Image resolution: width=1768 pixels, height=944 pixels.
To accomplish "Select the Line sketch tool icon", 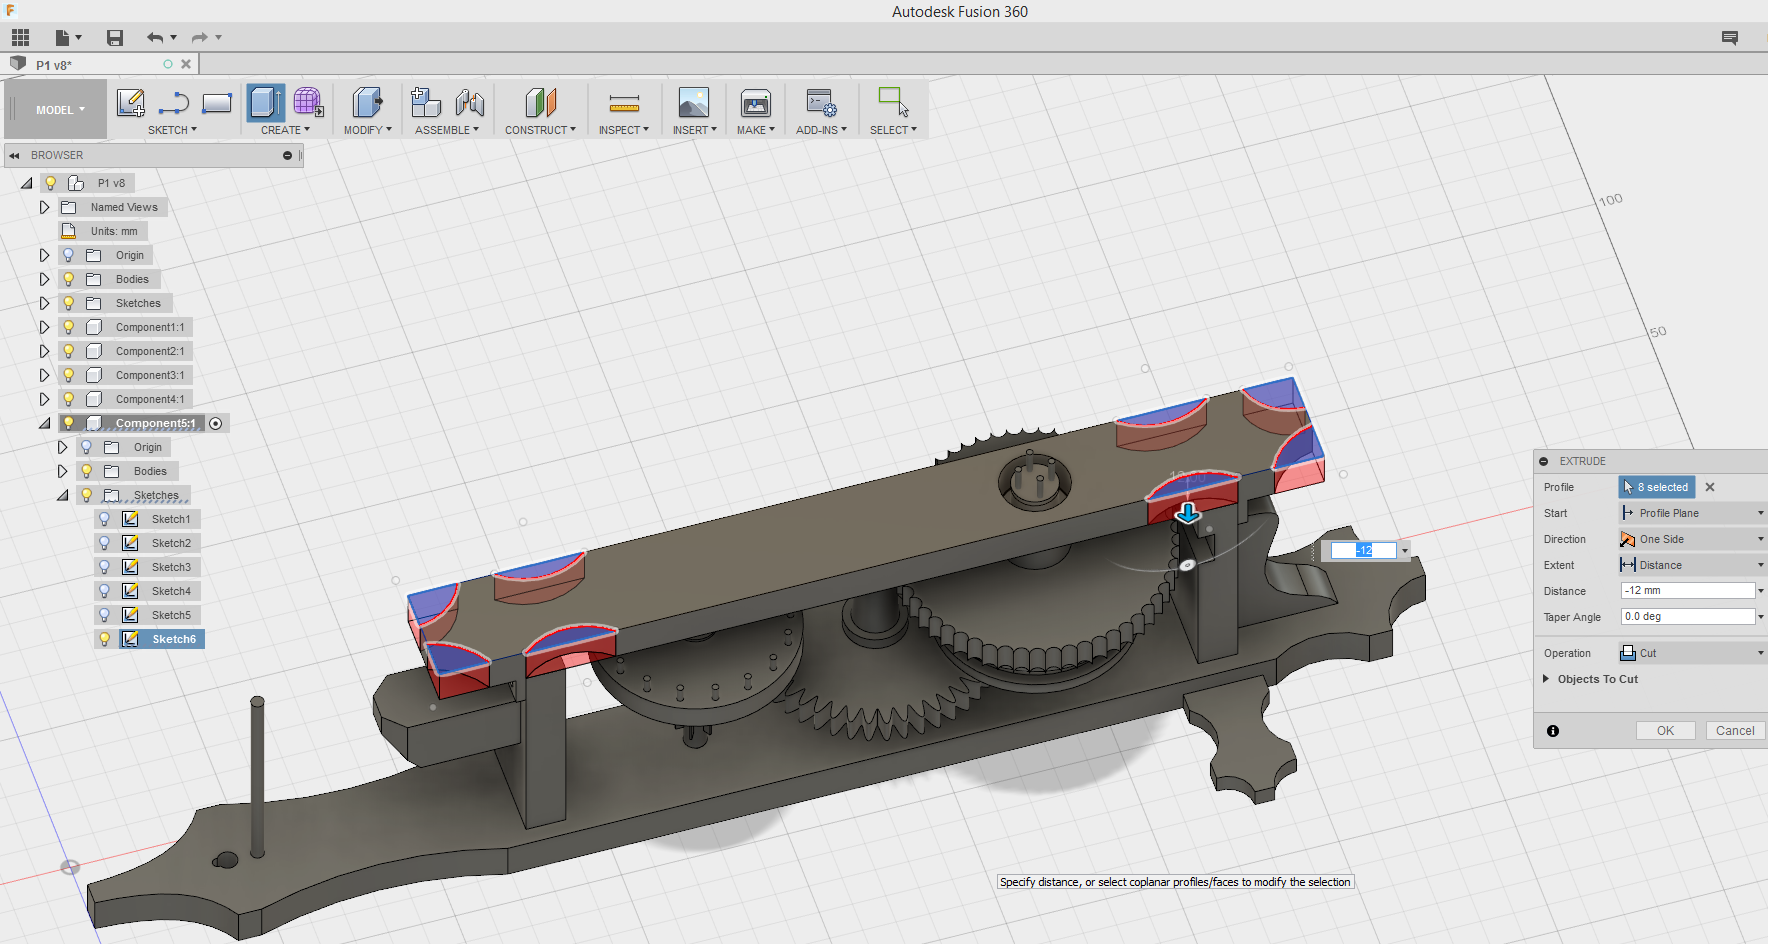I will (174, 102).
